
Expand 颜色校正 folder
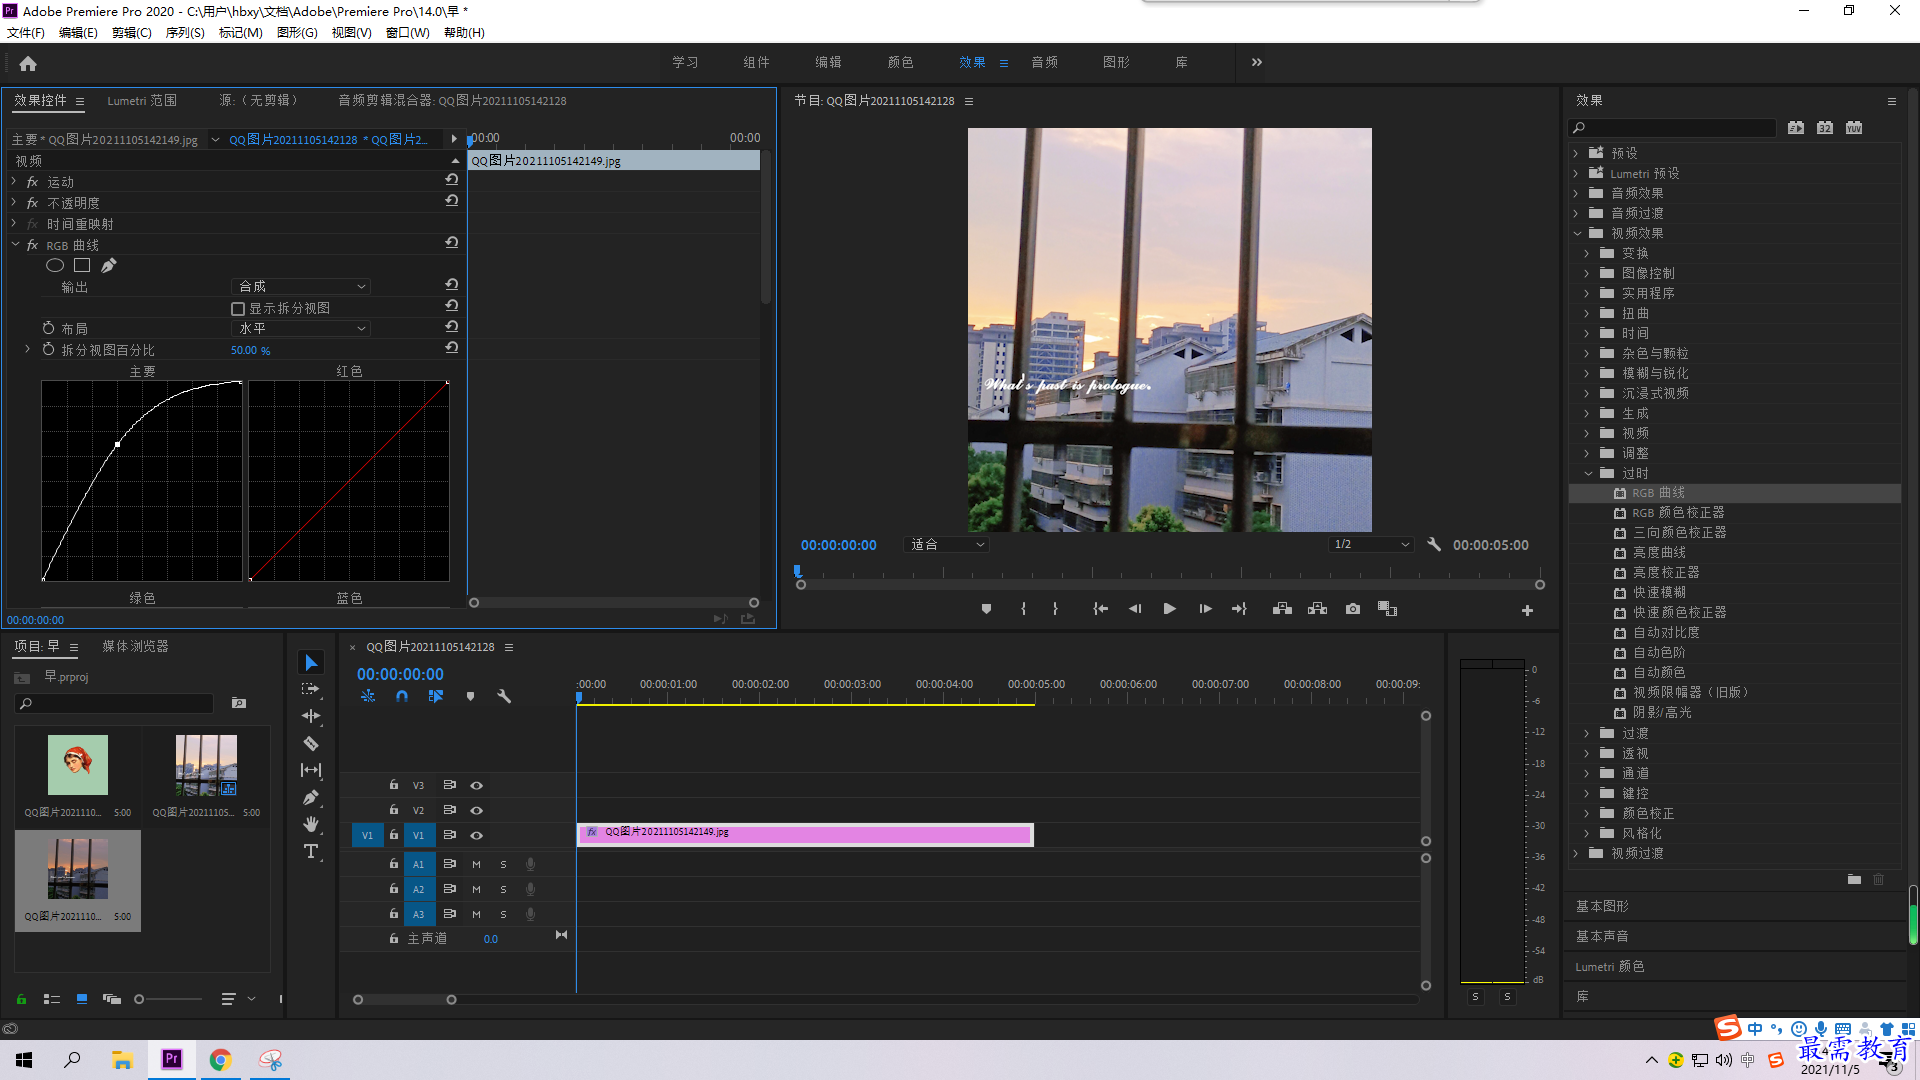point(1587,813)
